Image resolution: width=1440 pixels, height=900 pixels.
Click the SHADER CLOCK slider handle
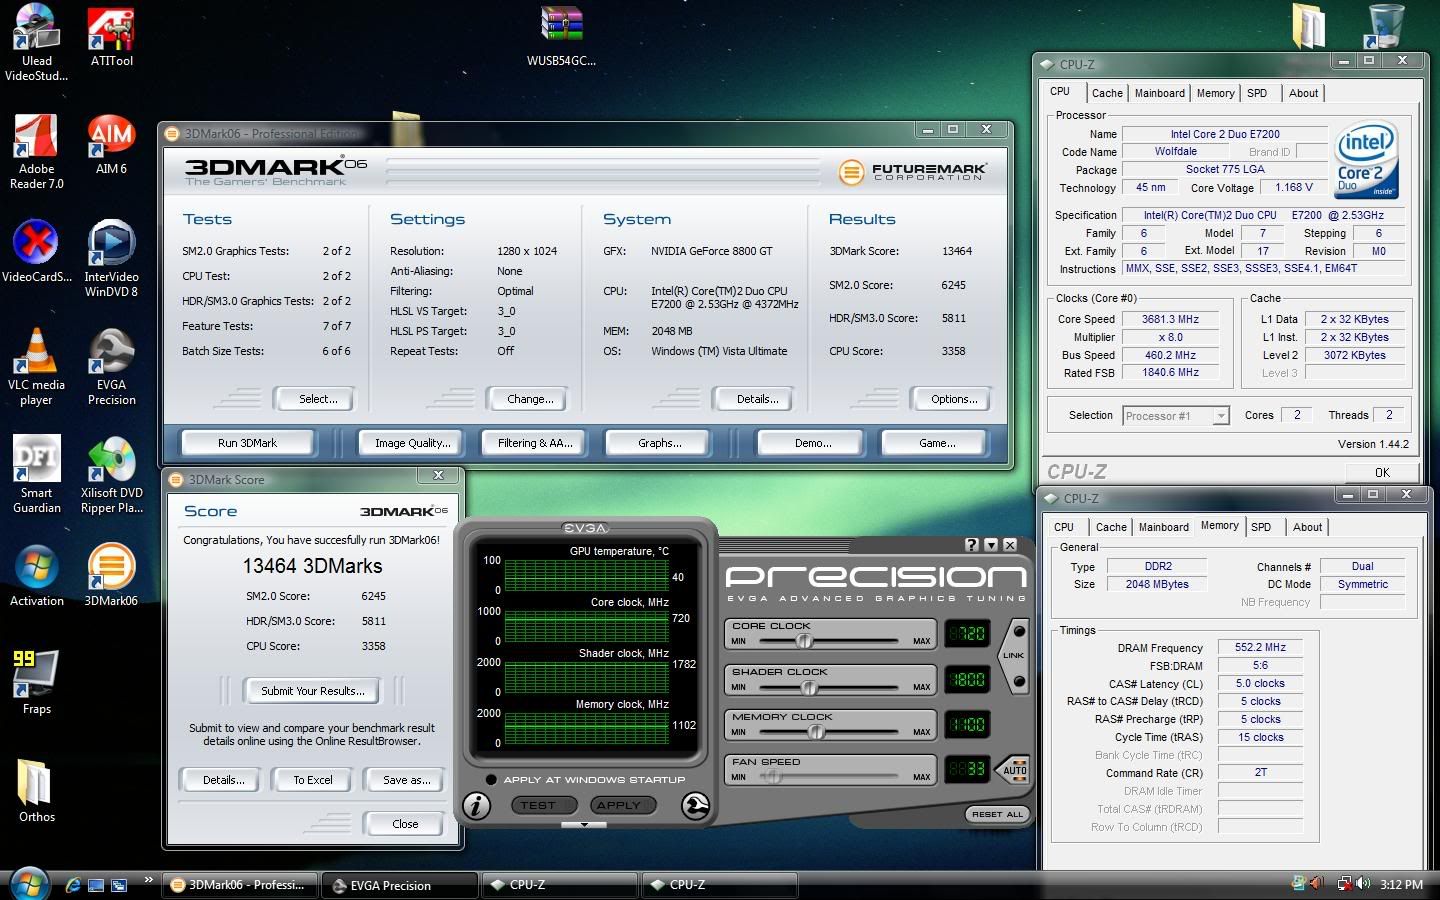click(810, 687)
